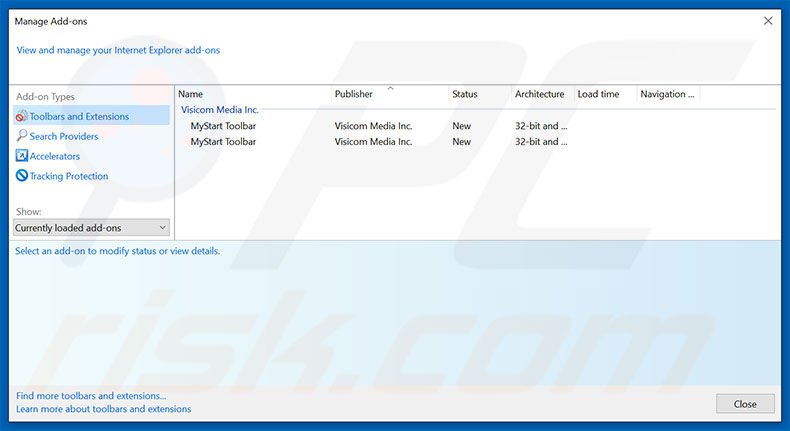The image size is (790, 431).
Task: Click the Navigation column header
Action: pyautogui.click(x=669, y=94)
